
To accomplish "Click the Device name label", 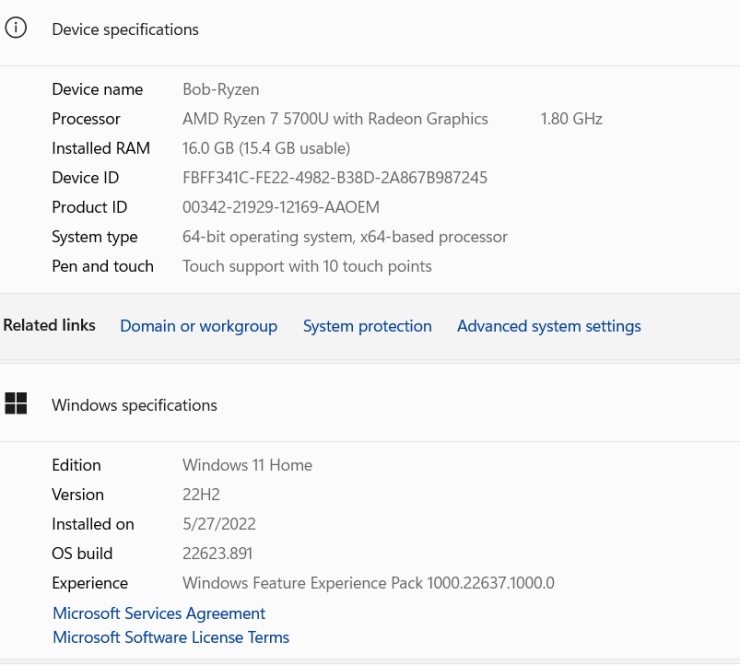I will [97, 89].
